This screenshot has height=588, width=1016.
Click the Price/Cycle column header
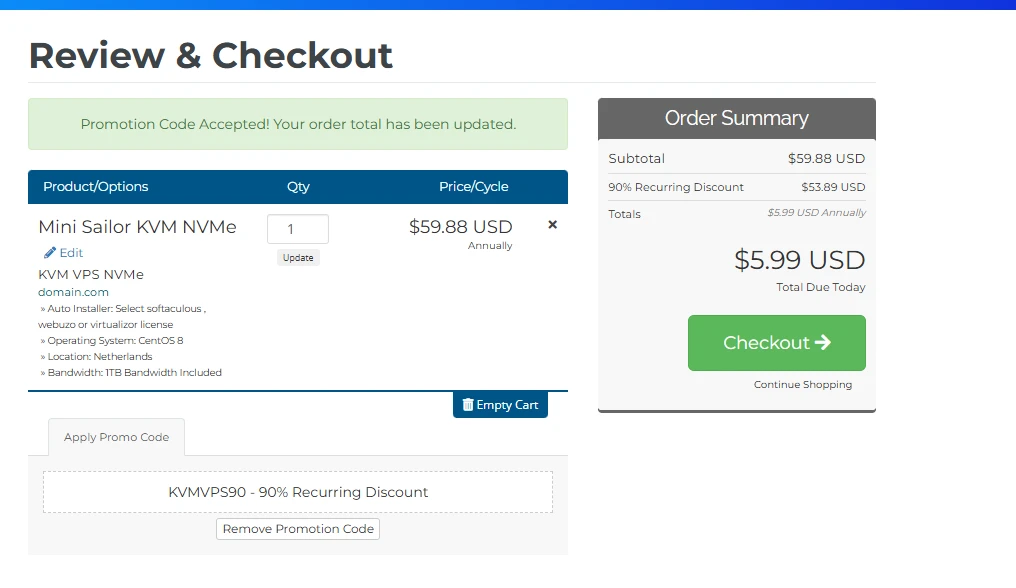(473, 187)
